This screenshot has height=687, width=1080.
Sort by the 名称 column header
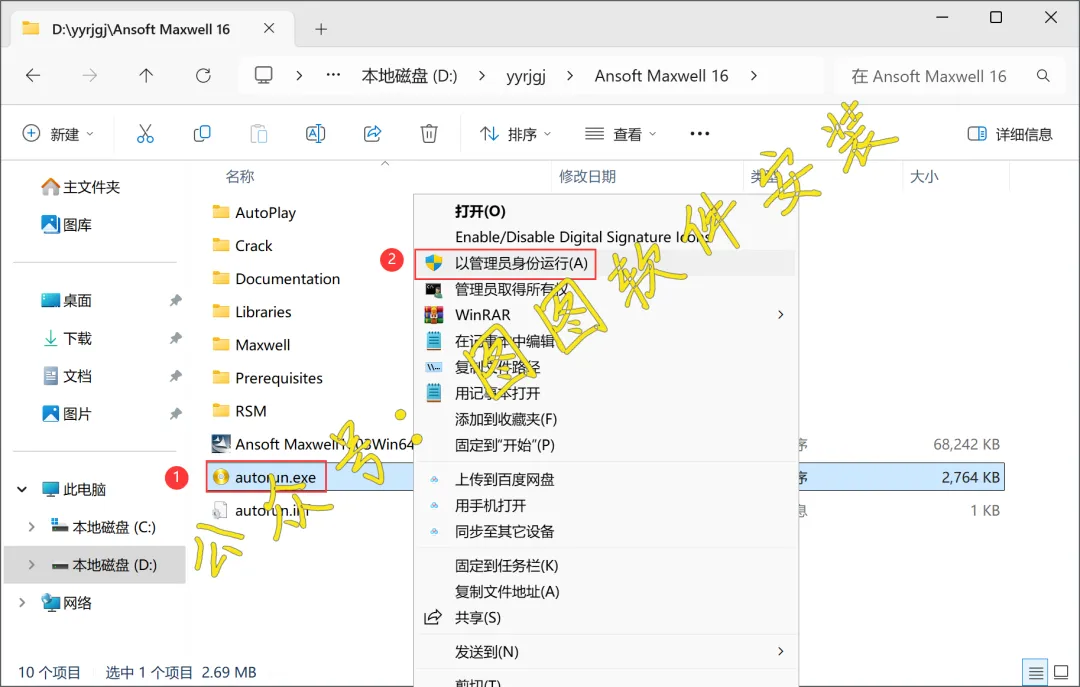click(240, 176)
